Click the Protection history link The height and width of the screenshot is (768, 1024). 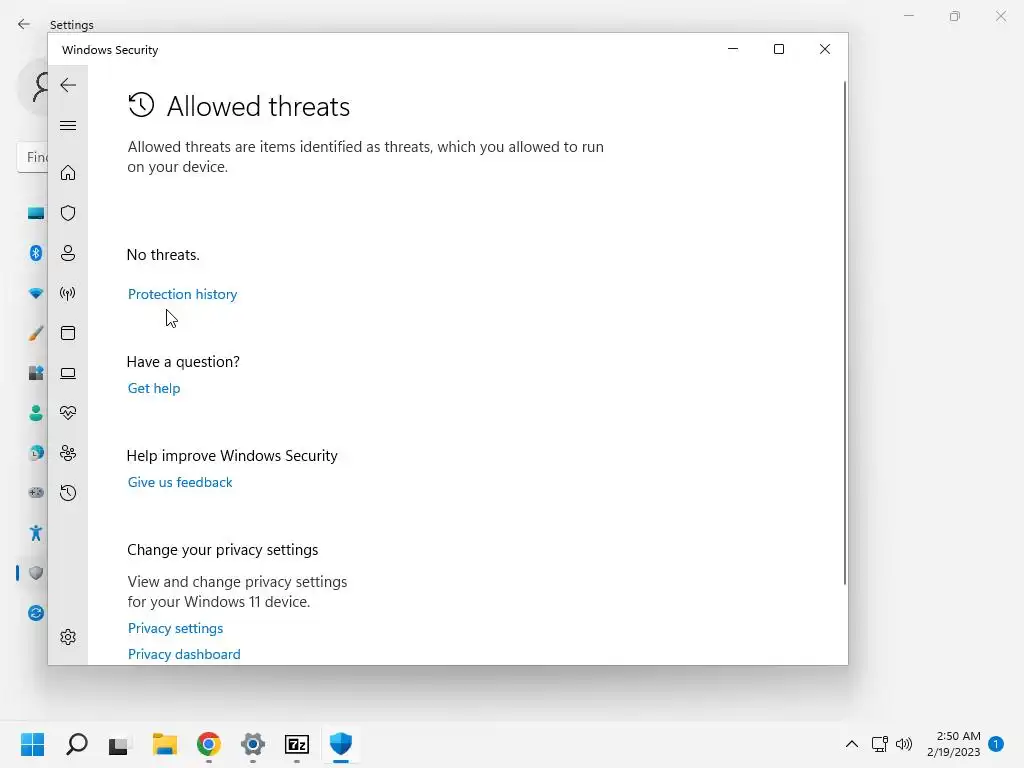pos(182,294)
